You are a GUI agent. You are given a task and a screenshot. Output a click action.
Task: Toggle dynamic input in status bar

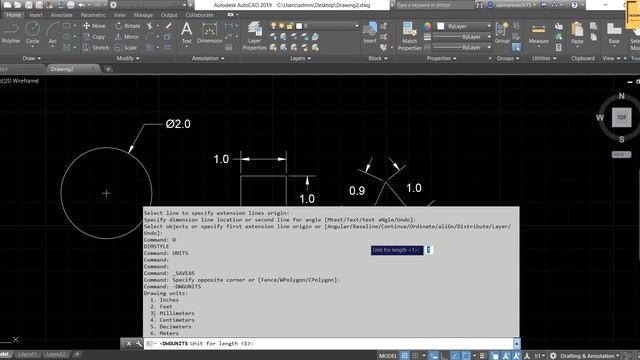pos(434,356)
